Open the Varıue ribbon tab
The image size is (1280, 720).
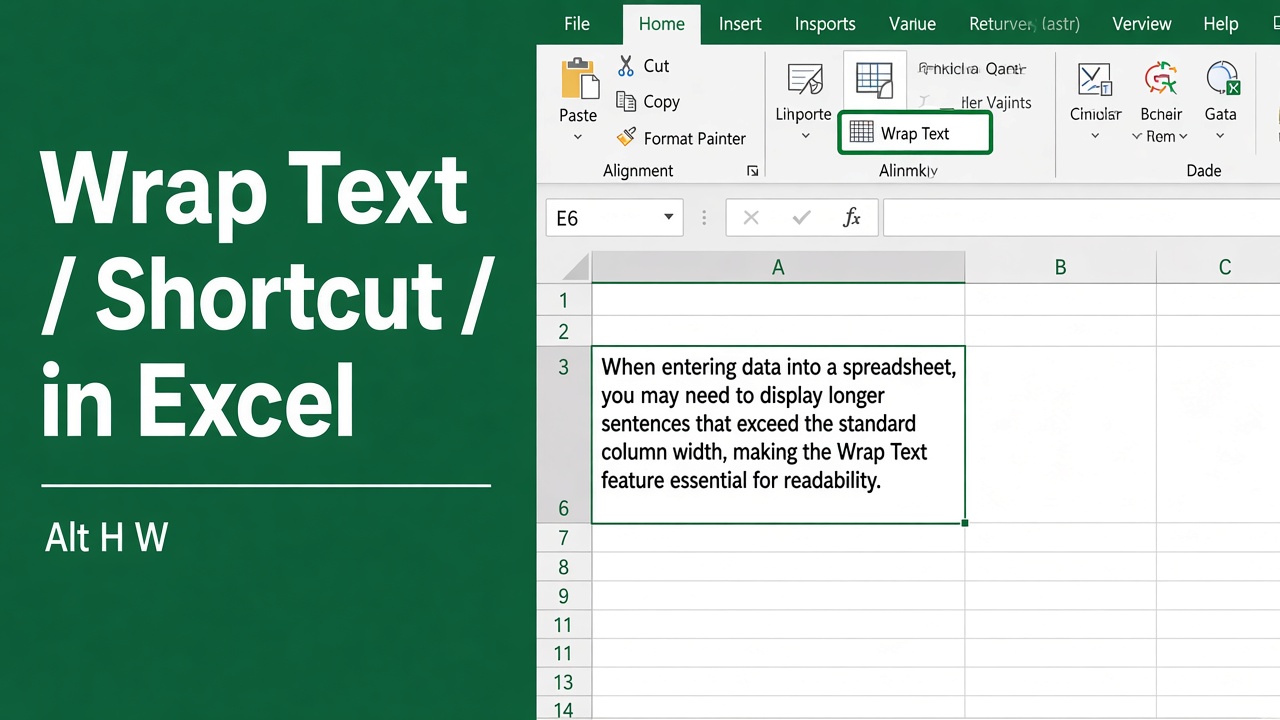[x=912, y=24]
